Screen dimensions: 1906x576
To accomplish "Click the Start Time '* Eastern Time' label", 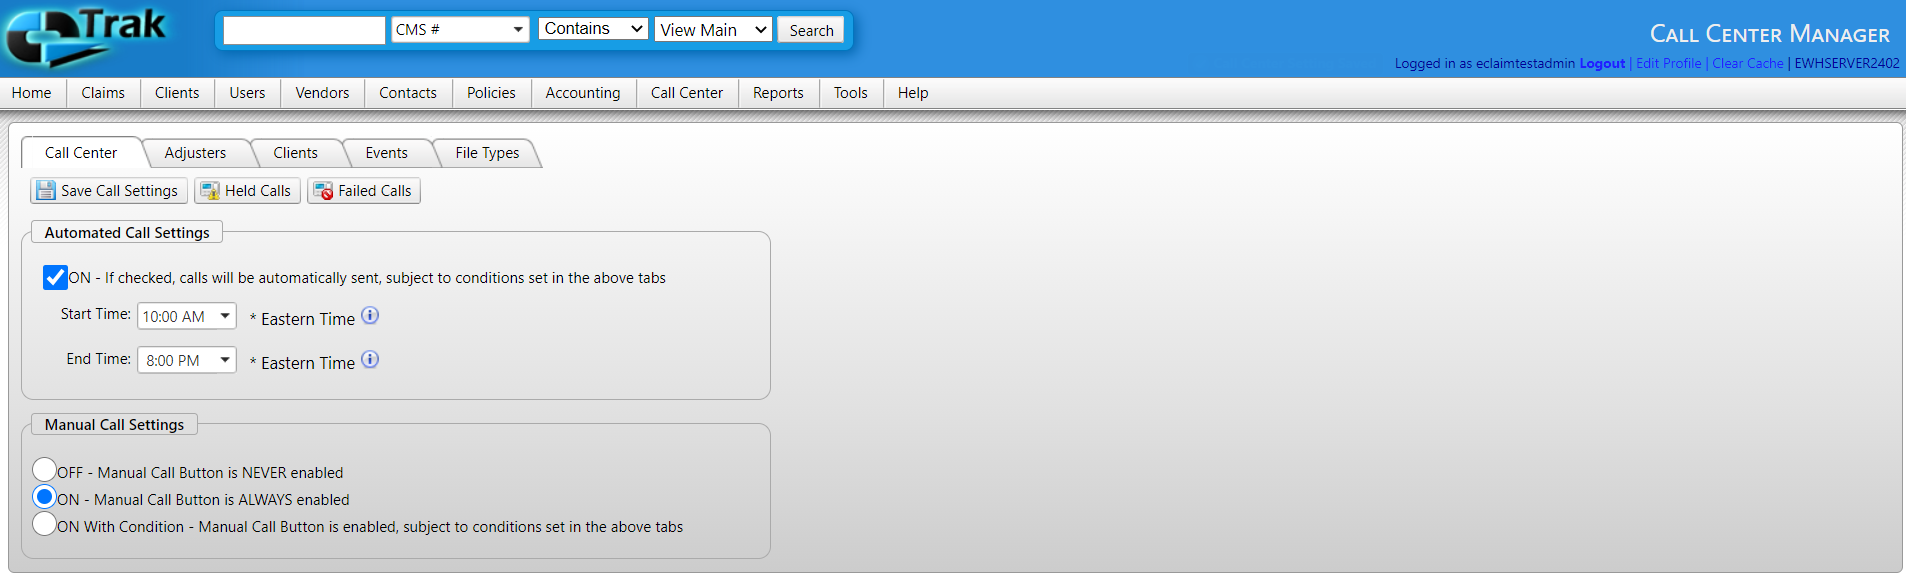I will pyautogui.click(x=303, y=319).
